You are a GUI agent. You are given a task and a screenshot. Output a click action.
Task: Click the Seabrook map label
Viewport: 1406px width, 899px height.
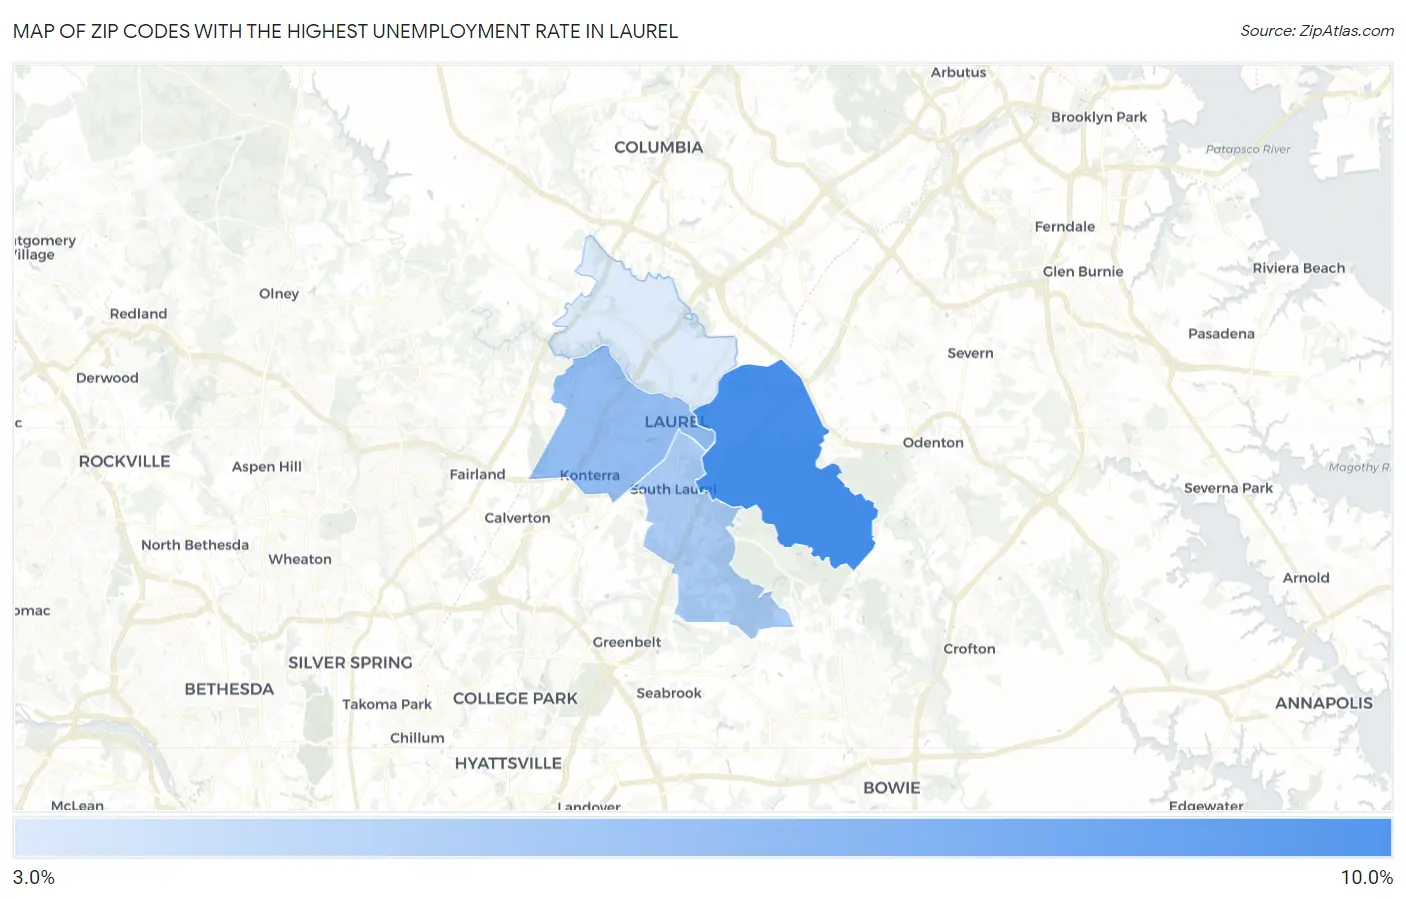[x=669, y=693]
